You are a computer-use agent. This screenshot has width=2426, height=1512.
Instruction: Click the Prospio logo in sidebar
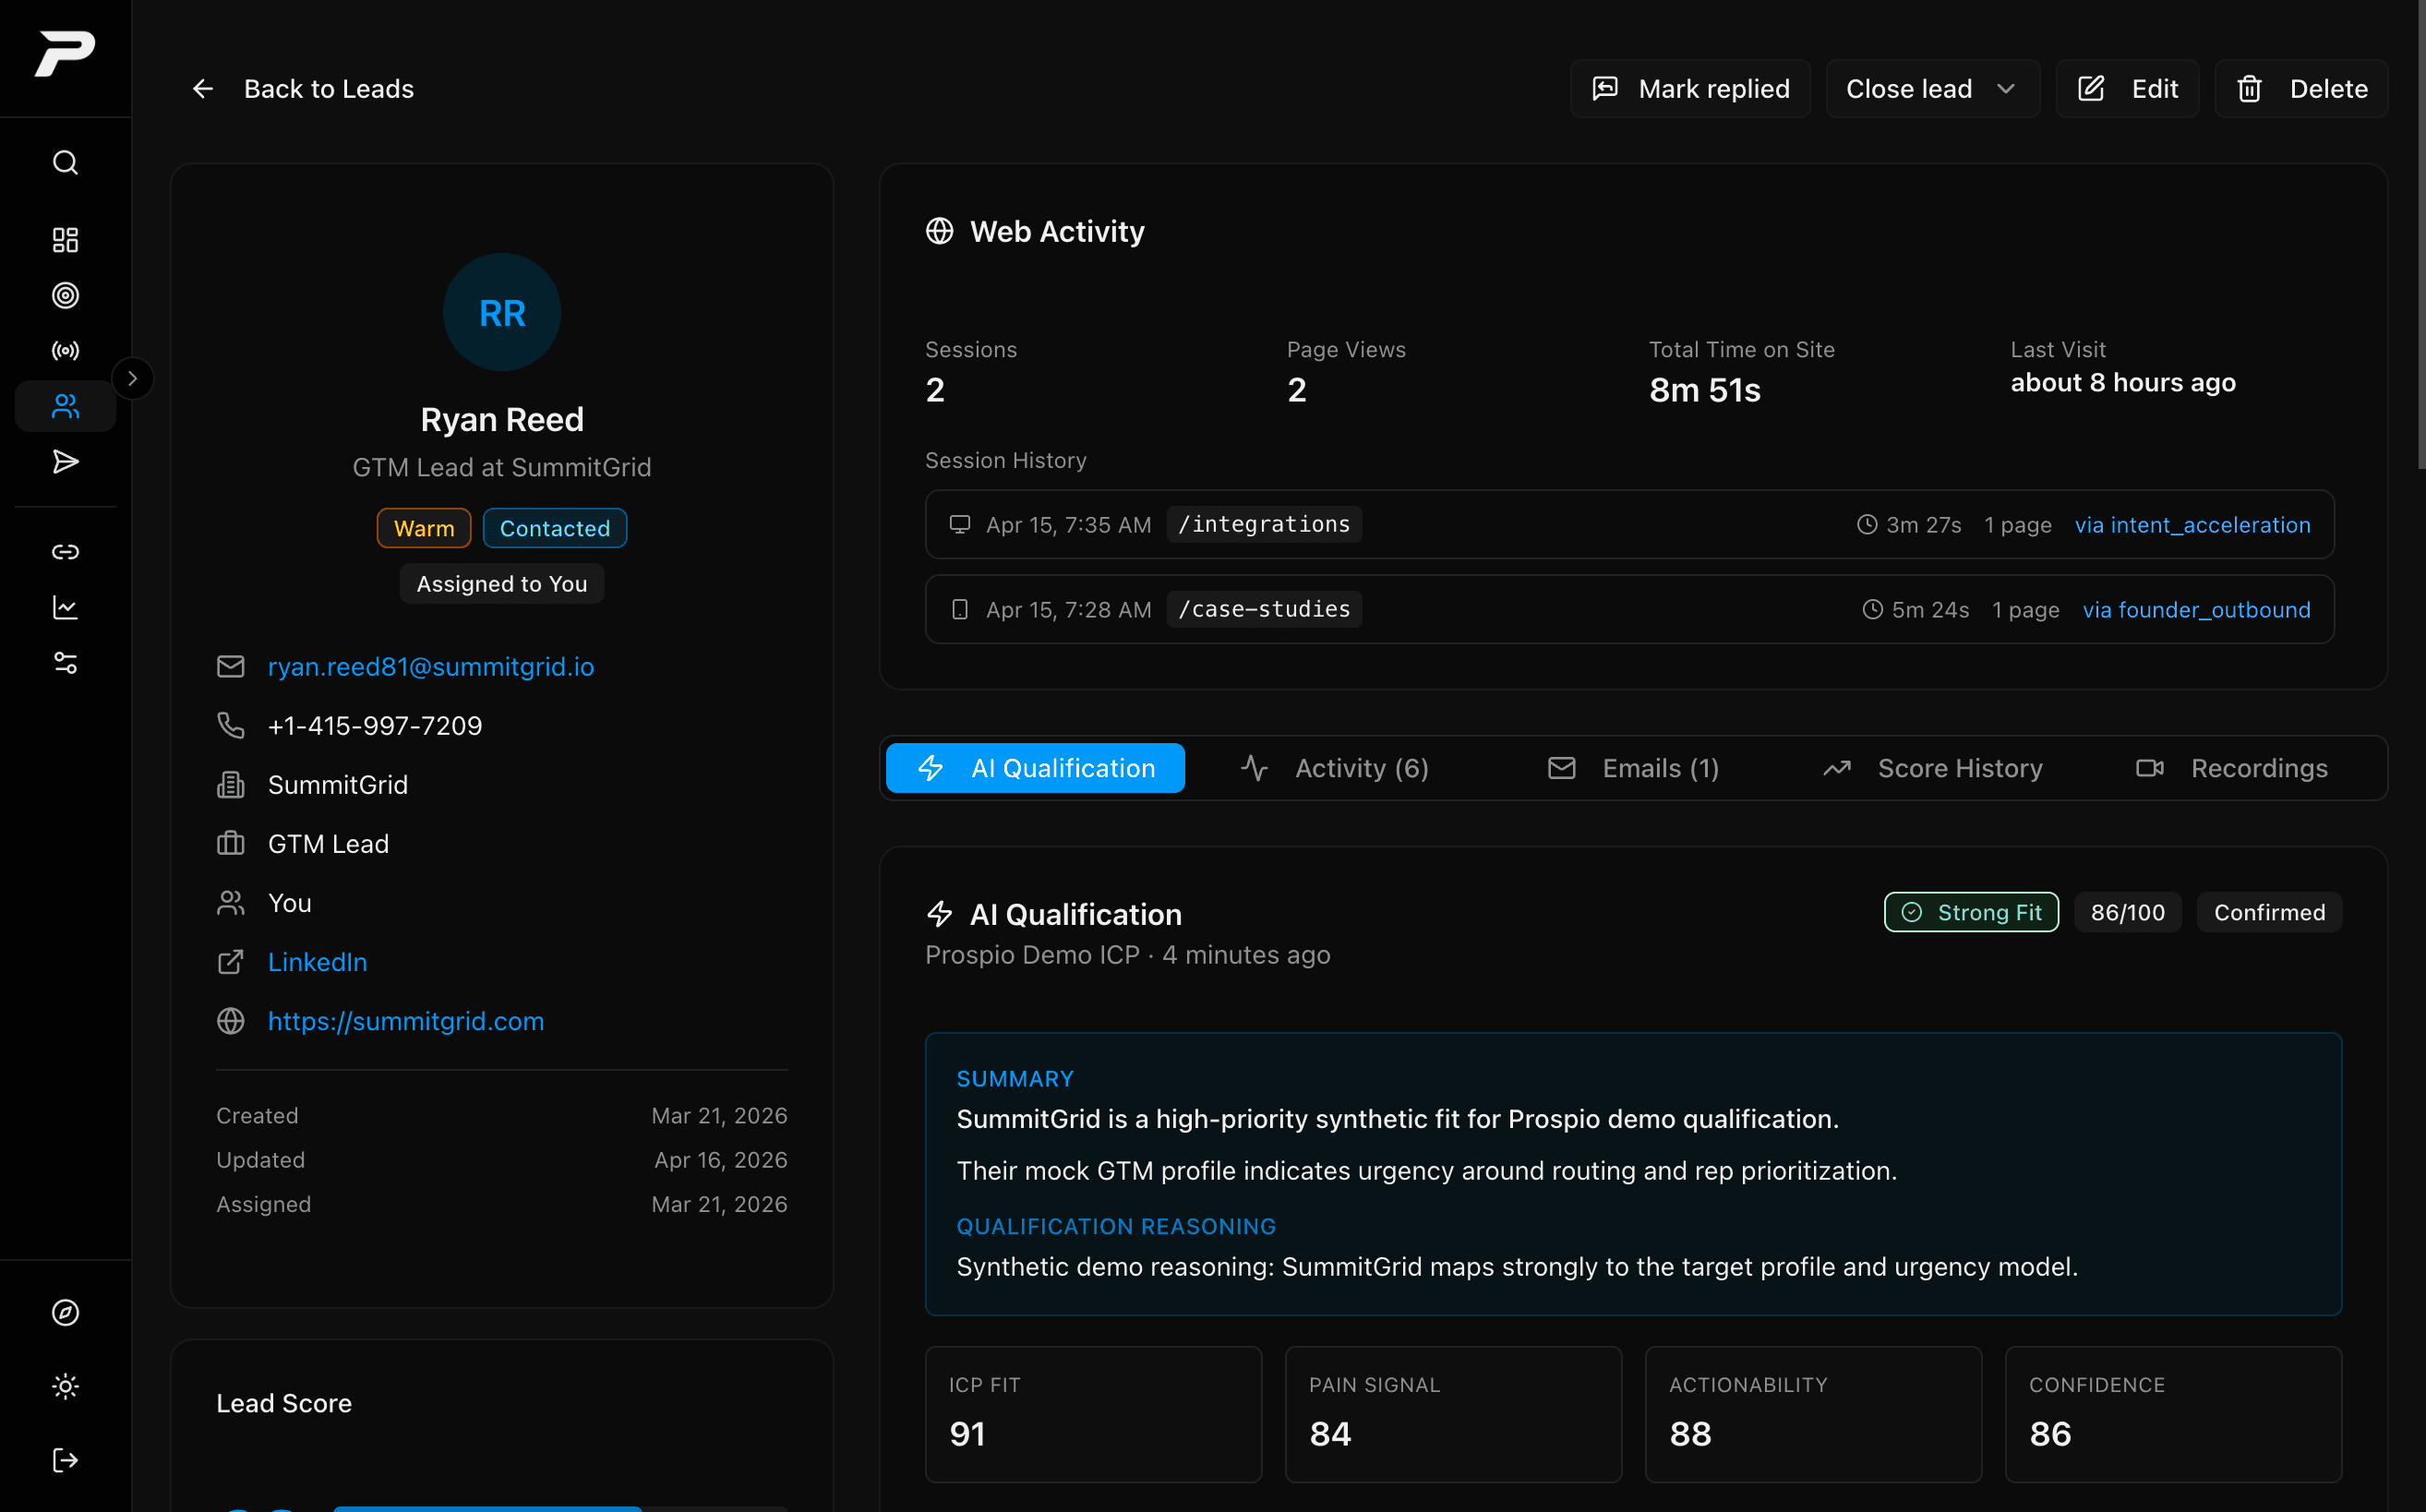(65, 53)
